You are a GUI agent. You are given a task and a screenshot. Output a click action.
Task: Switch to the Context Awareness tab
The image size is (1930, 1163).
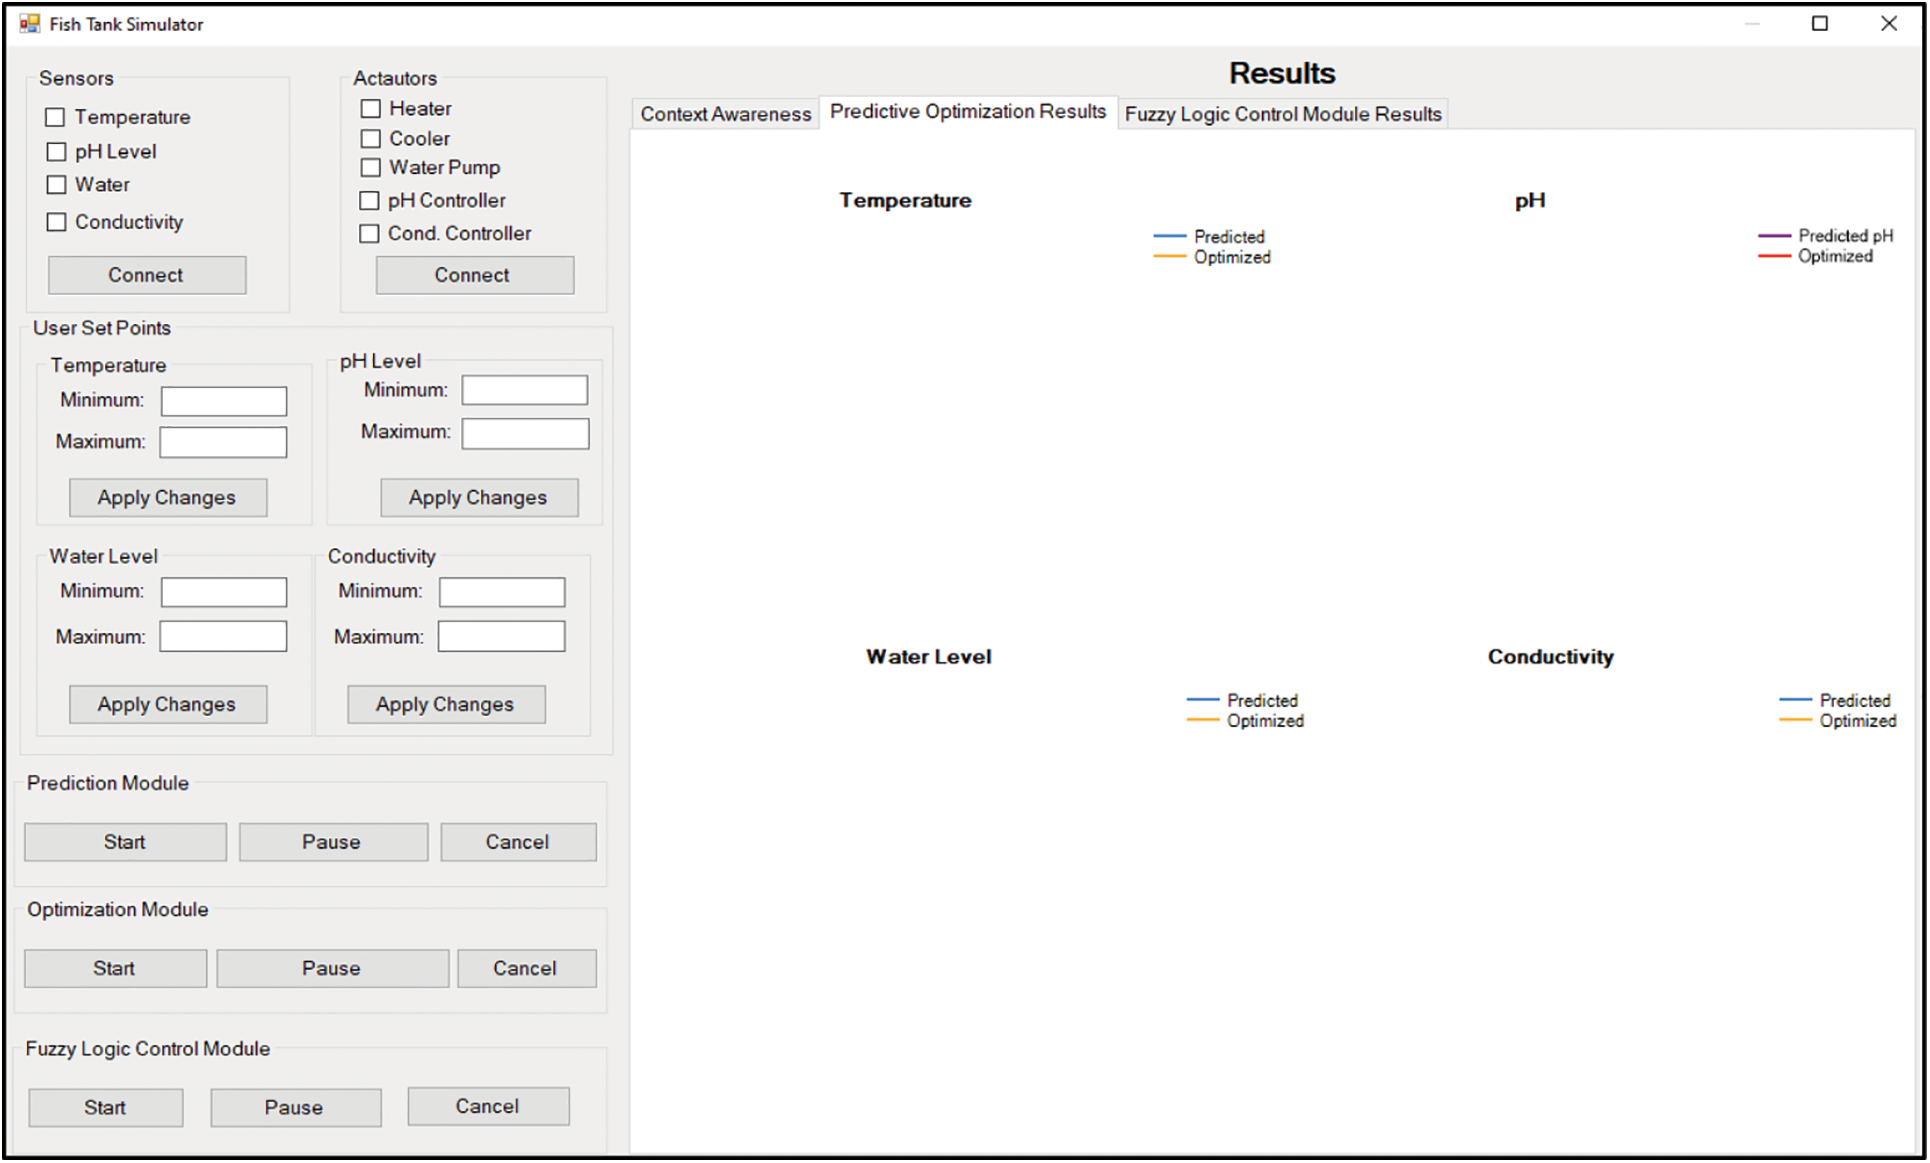click(725, 114)
